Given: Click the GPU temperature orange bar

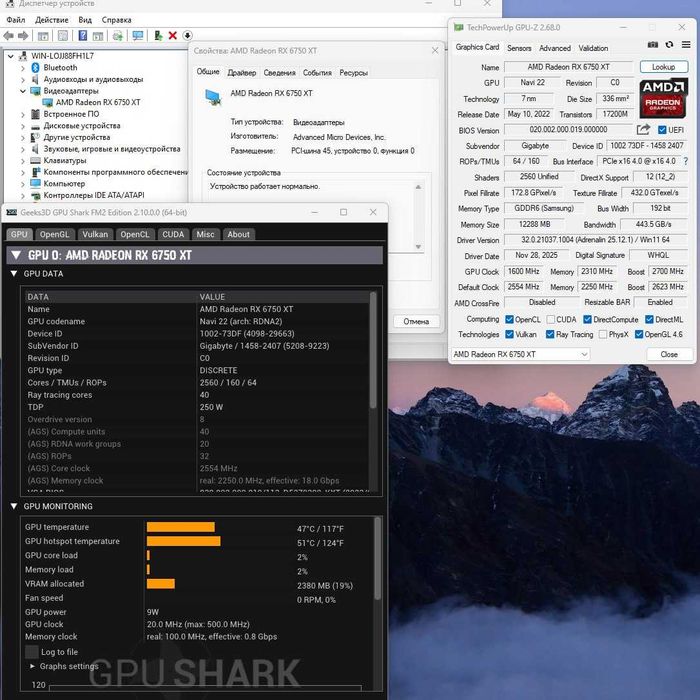Looking at the screenshot, I should click(181, 527).
